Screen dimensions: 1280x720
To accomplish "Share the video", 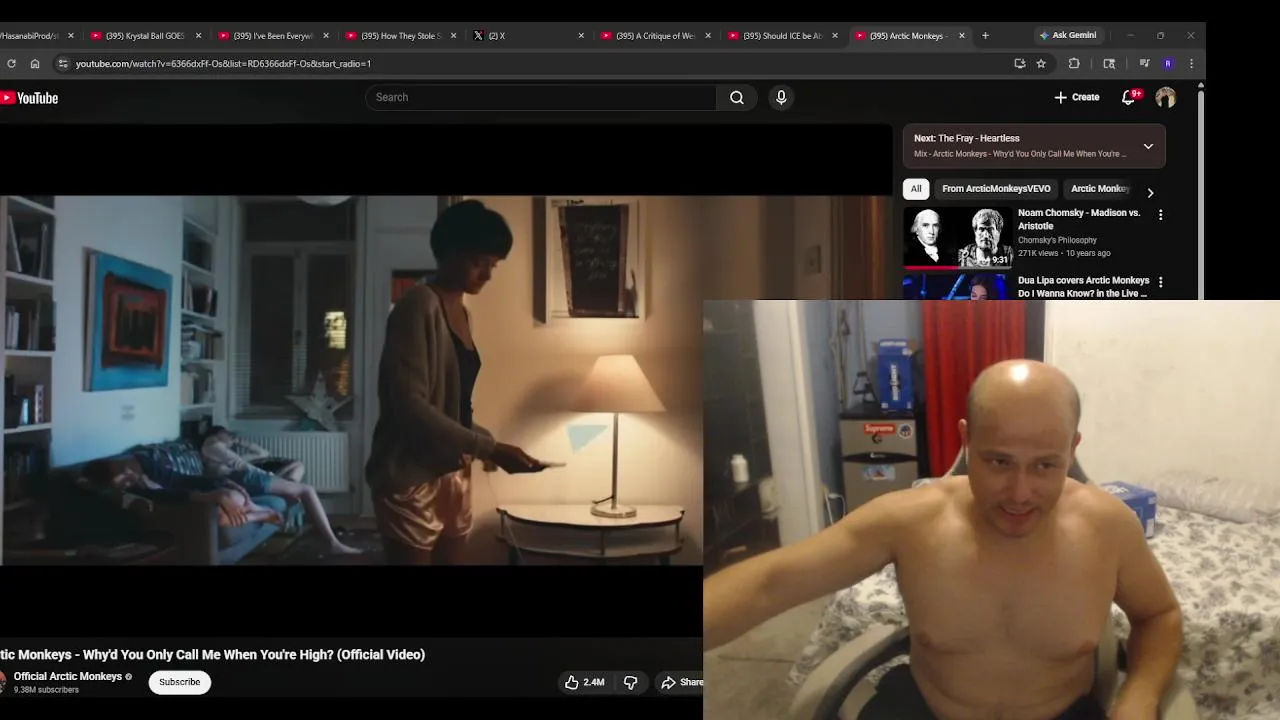I will 682,682.
